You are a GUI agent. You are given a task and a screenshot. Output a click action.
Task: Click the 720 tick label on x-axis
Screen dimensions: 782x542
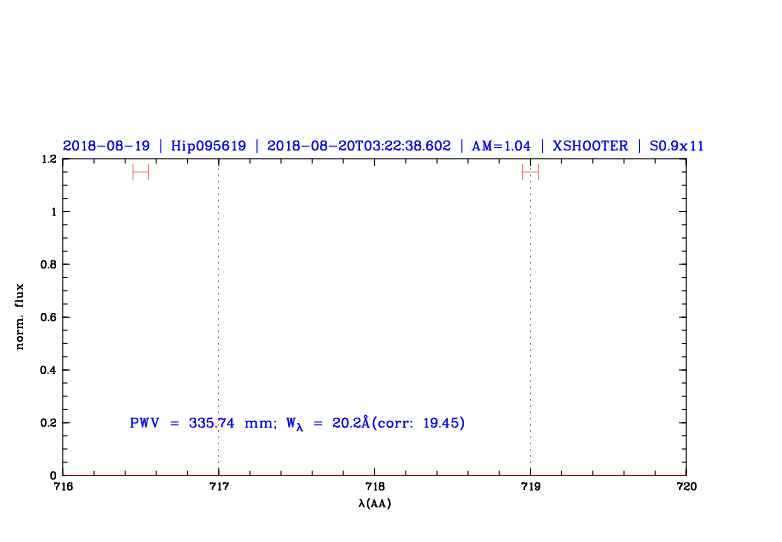[686, 487]
